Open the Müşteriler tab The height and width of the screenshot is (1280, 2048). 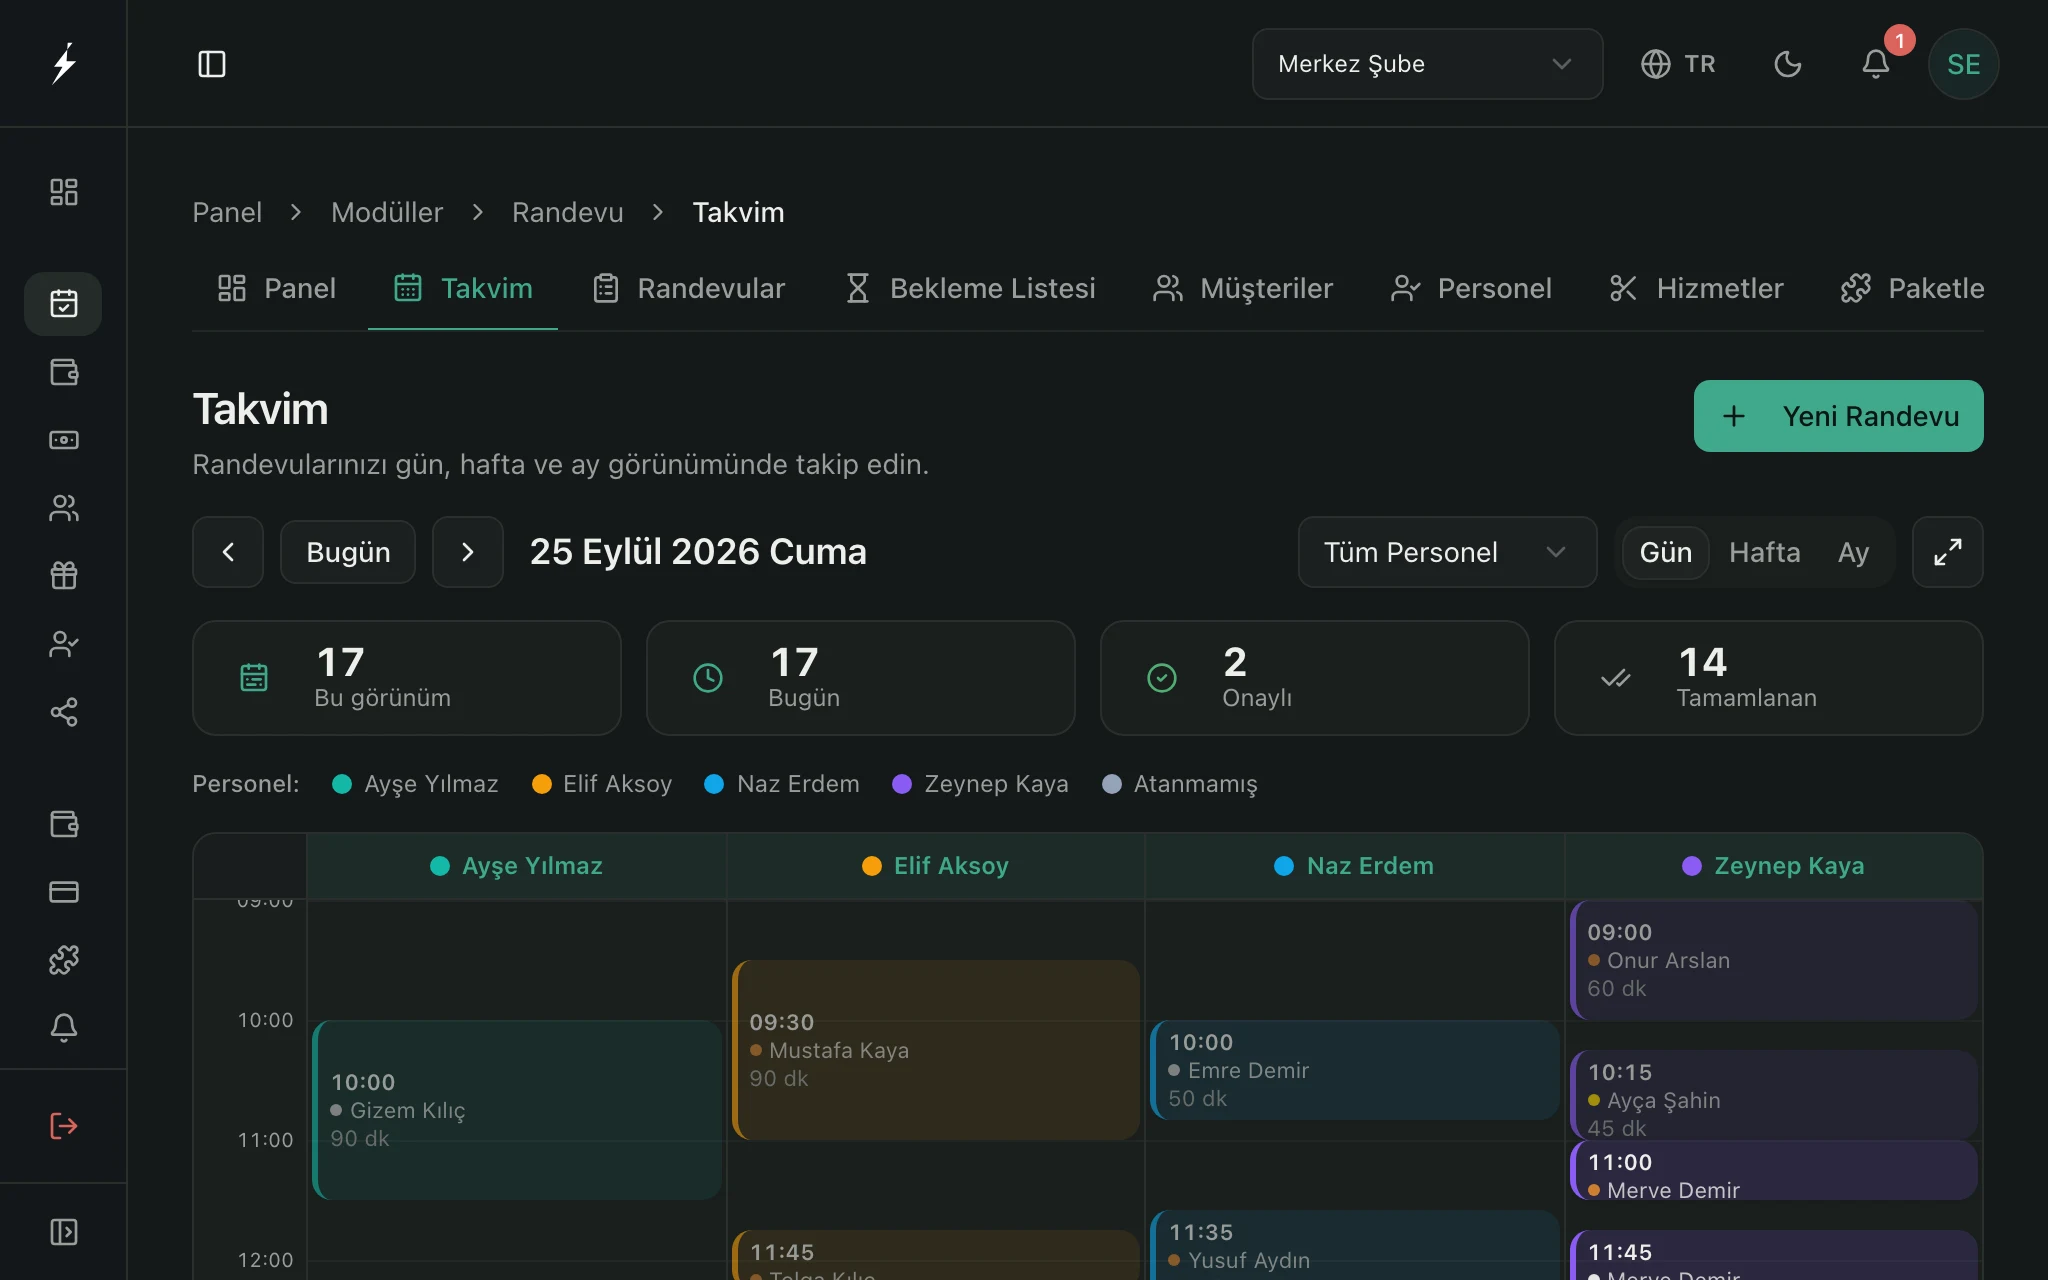click(x=1243, y=288)
